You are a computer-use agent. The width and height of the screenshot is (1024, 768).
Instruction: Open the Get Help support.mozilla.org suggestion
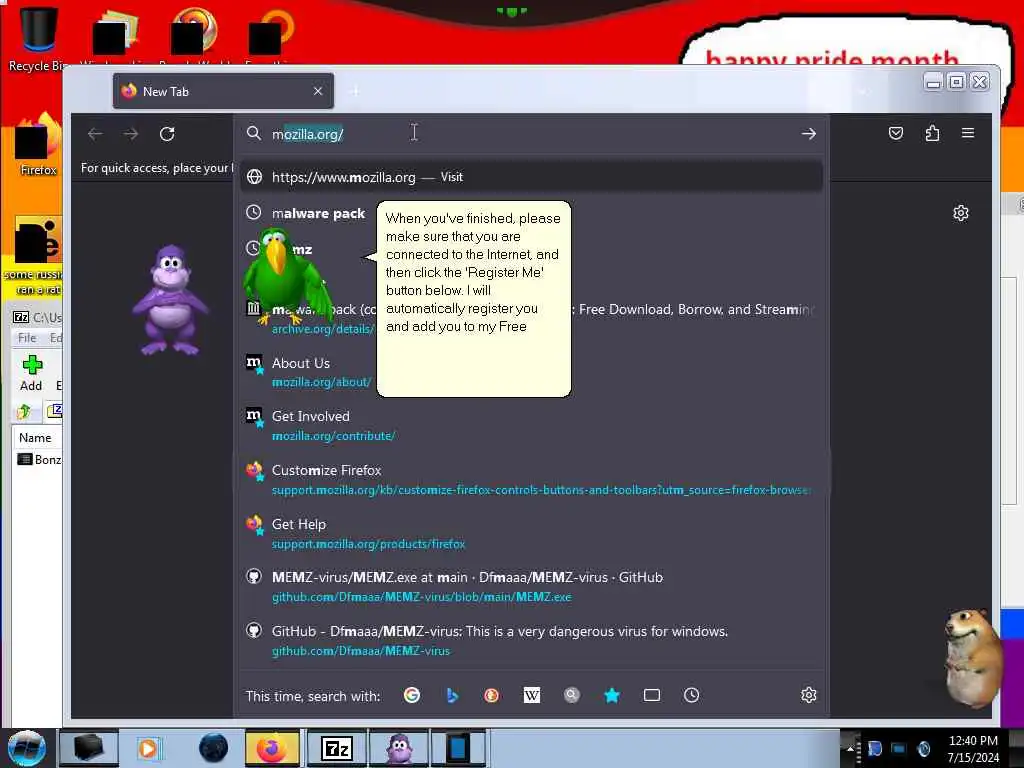click(x=531, y=534)
